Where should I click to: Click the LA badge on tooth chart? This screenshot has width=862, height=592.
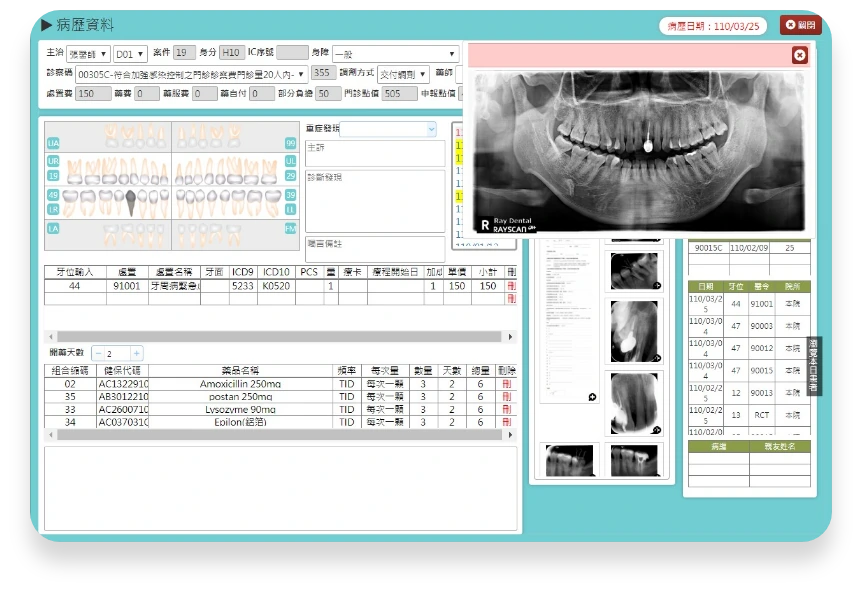53,229
